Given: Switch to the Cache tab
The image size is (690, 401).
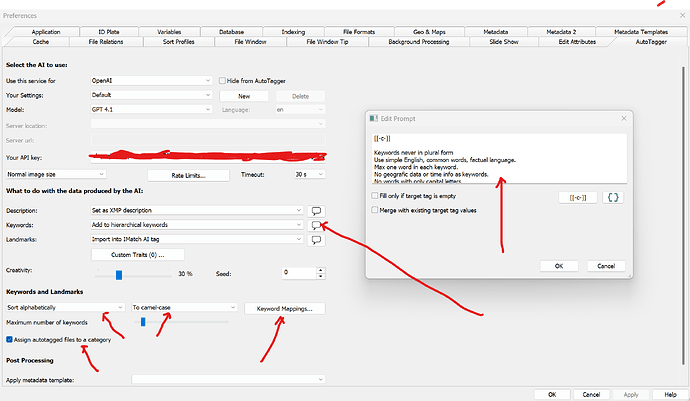Looking at the screenshot, I should point(40,42).
